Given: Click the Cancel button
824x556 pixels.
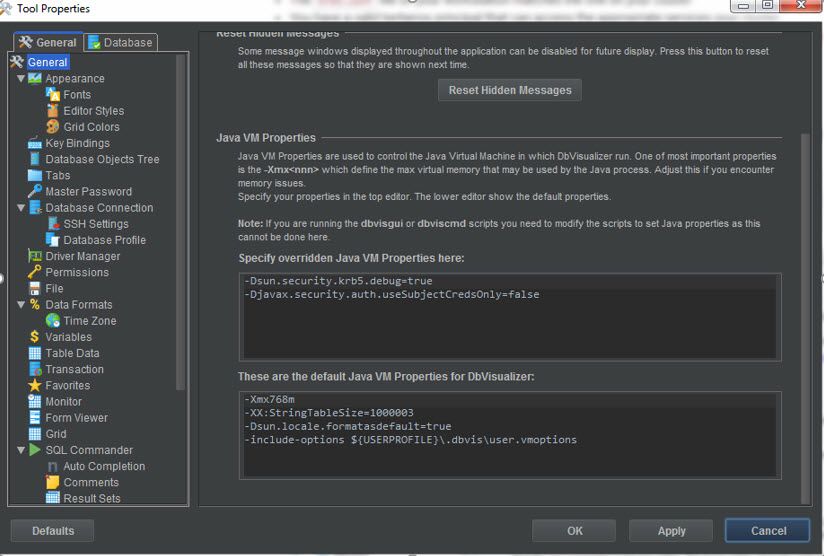Looking at the screenshot, I should (x=768, y=531).
